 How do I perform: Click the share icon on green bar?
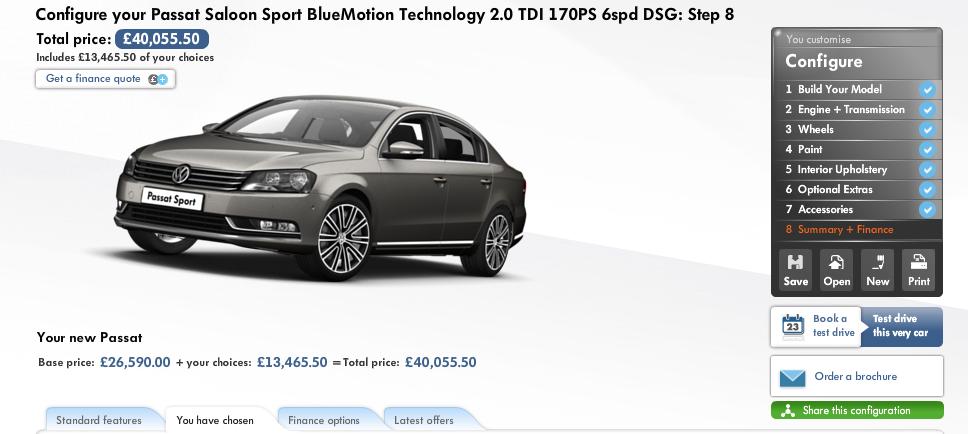[x=787, y=411]
